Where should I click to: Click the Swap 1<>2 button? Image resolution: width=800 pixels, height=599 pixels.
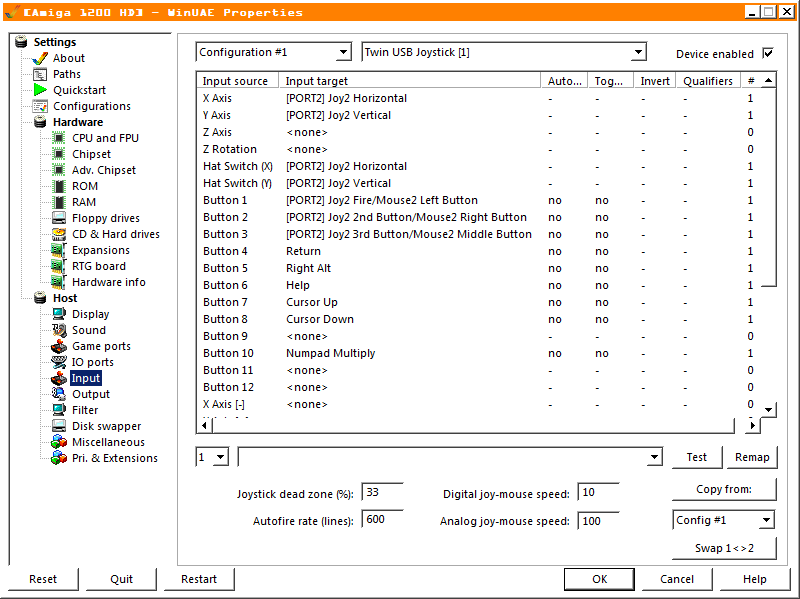pyautogui.click(x=724, y=548)
